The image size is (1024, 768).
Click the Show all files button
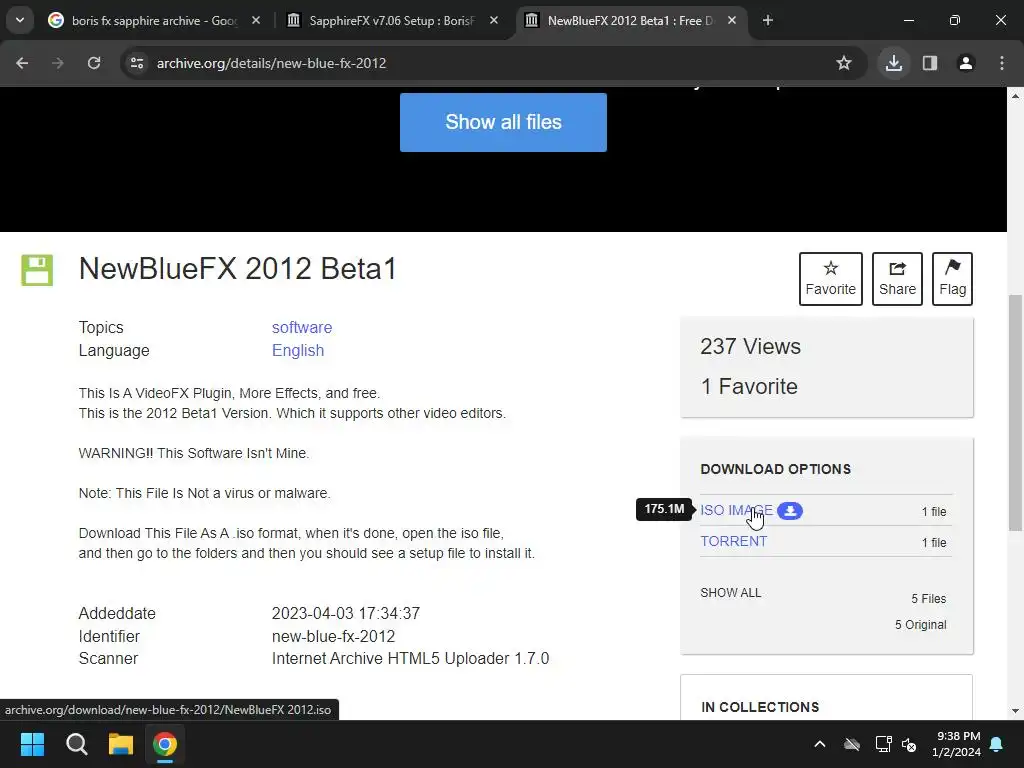pyautogui.click(x=503, y=122)
